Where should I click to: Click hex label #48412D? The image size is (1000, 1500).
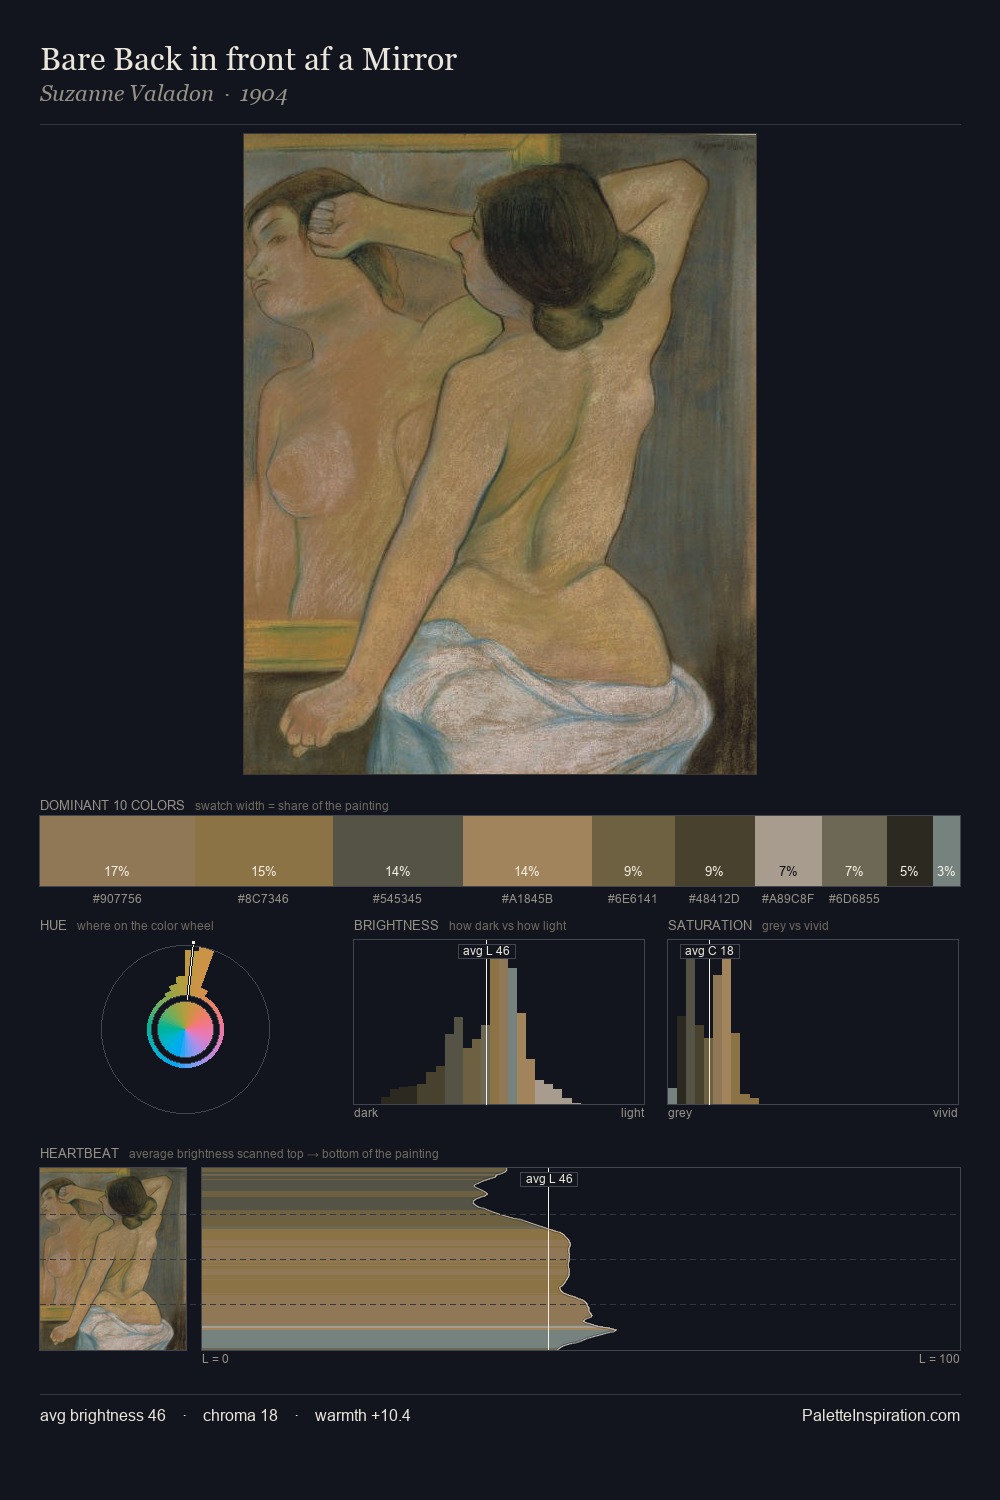click(714, 899)
